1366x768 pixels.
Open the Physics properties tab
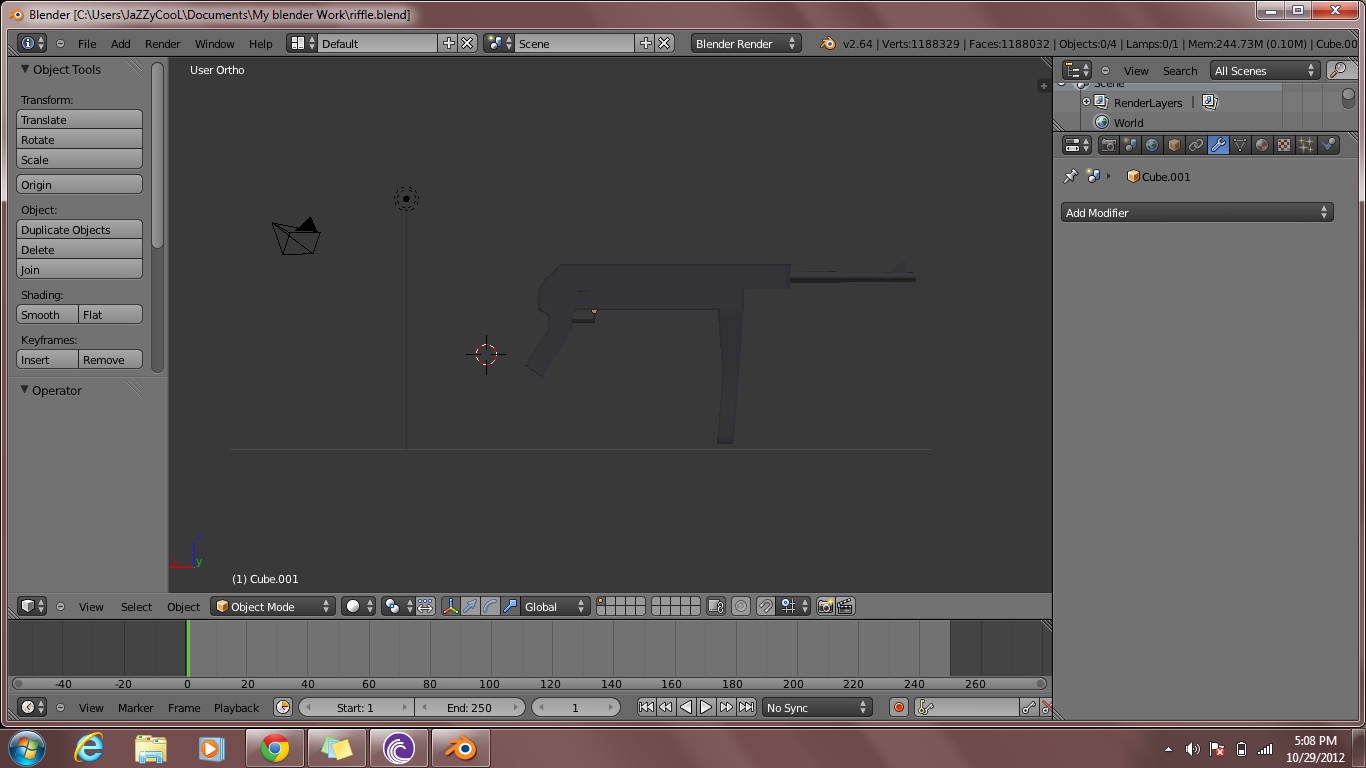(1328, 145)
